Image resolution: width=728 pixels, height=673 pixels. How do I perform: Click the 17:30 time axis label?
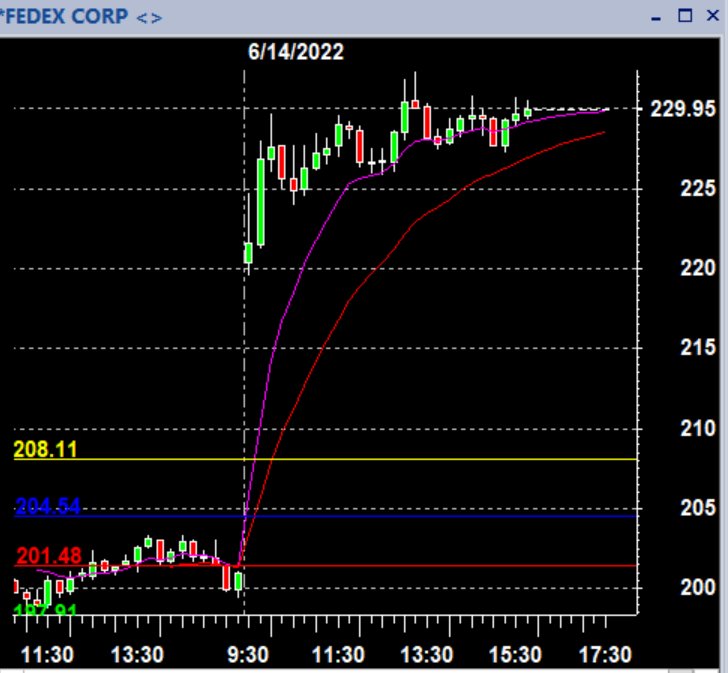(x=605, y=655)
